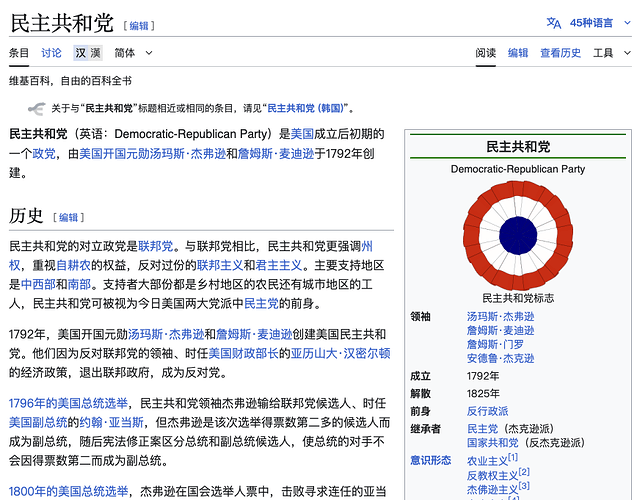The width and height of the screenshot is (637, 500).
Task: Expand the 简体 variant dropdown
Action: pyautogui.click(x=134, y=53)
